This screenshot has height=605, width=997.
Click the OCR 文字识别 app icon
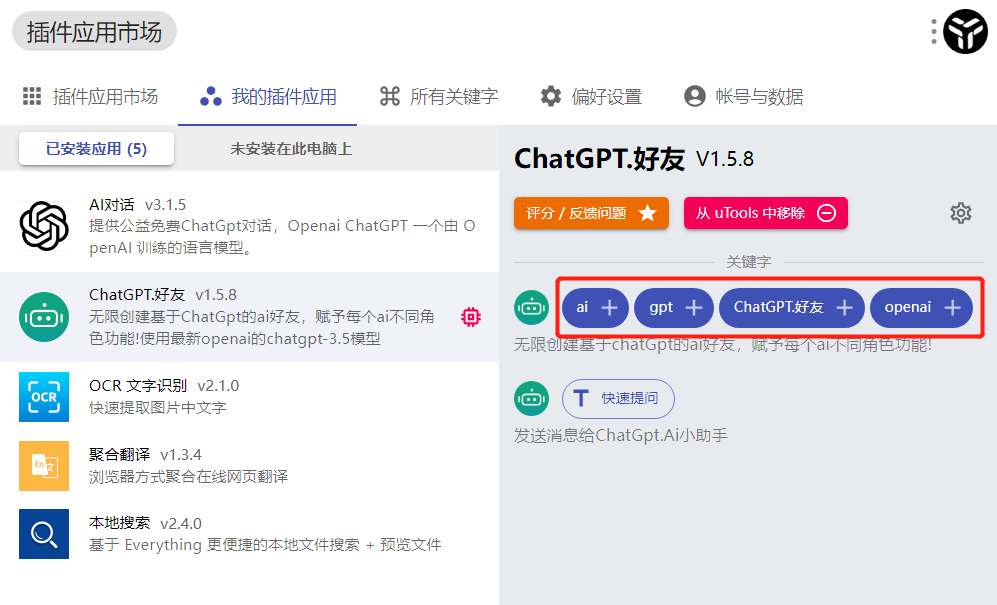pyautogui.click(x=44, y=397)
